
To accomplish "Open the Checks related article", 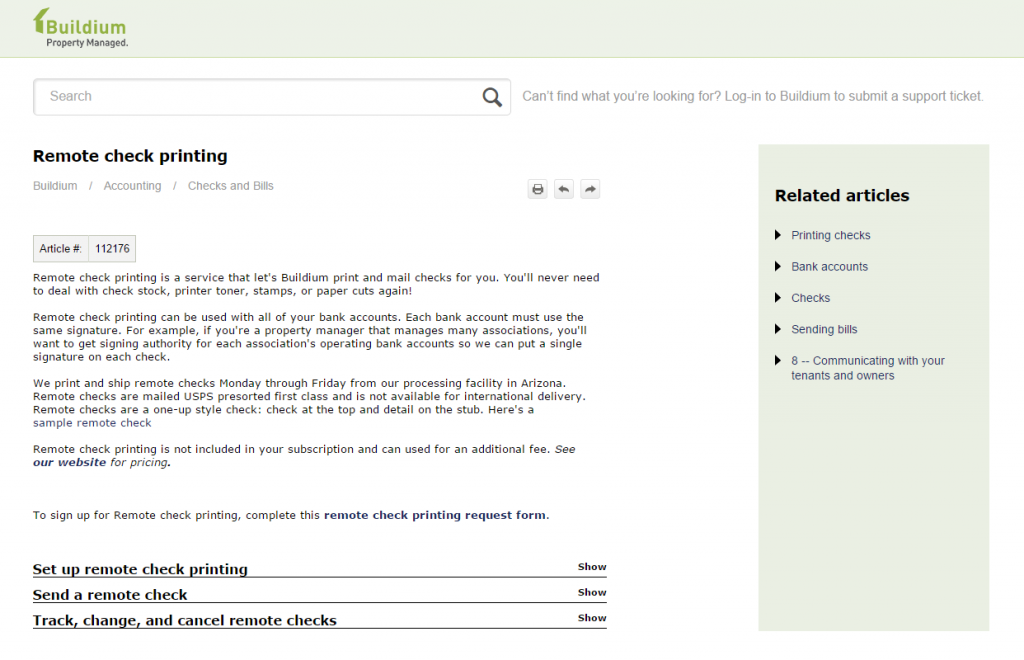I will point(810,298).
